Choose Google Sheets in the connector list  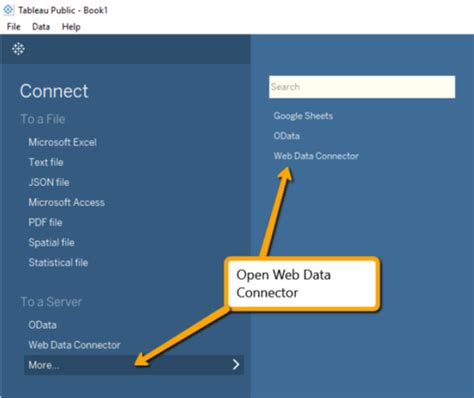click(303, 116)
